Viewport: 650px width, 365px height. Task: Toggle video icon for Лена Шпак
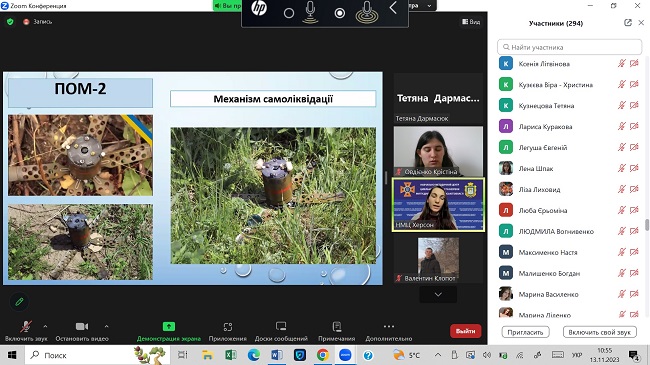point(634,168)
